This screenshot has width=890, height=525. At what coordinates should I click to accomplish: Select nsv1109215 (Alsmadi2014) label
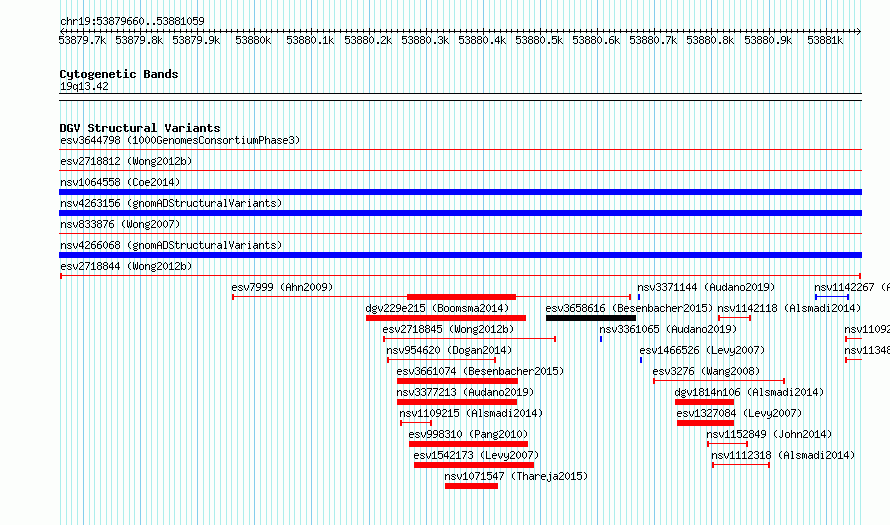point(471,413)
